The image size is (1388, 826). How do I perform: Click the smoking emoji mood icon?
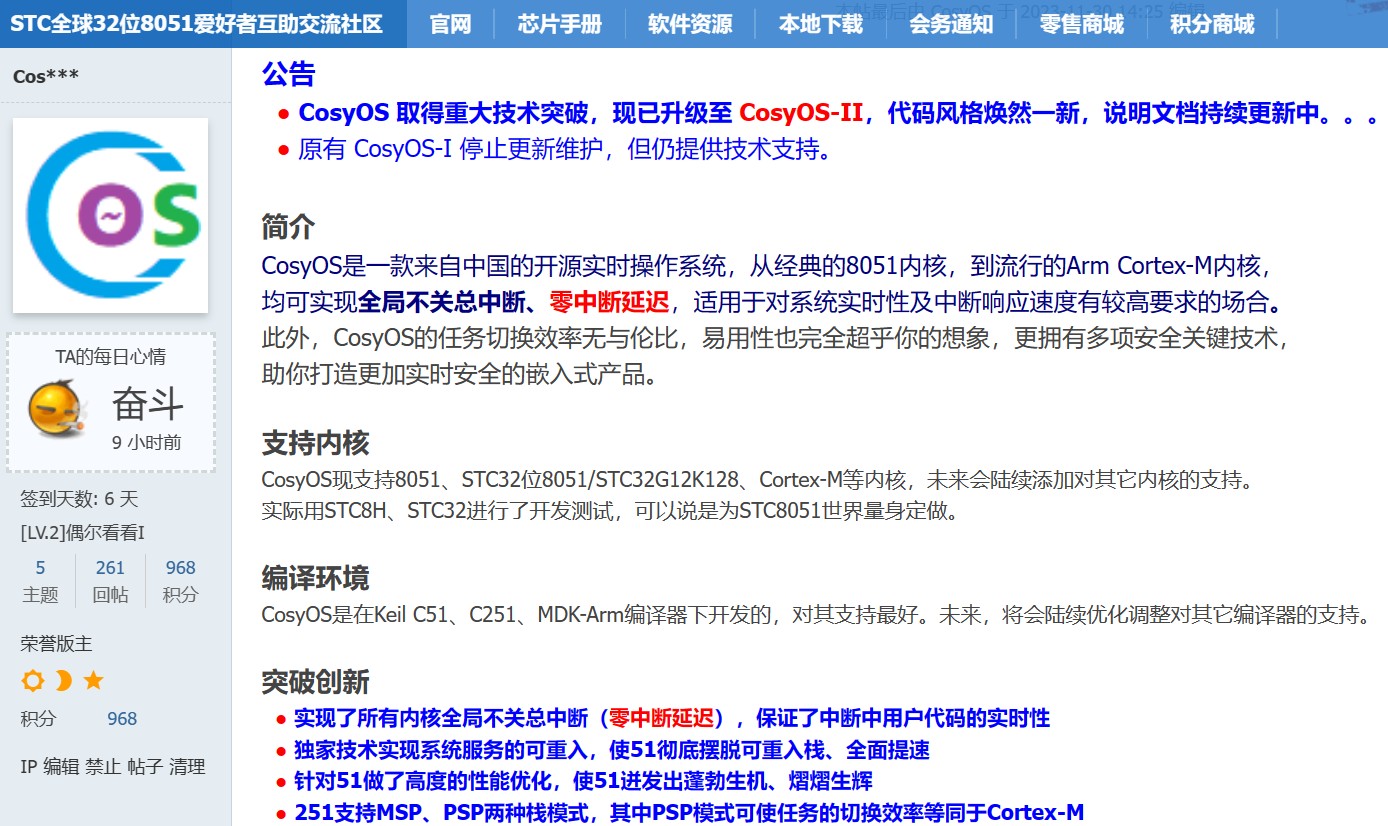pyautogui.click(x=56, y=408)
